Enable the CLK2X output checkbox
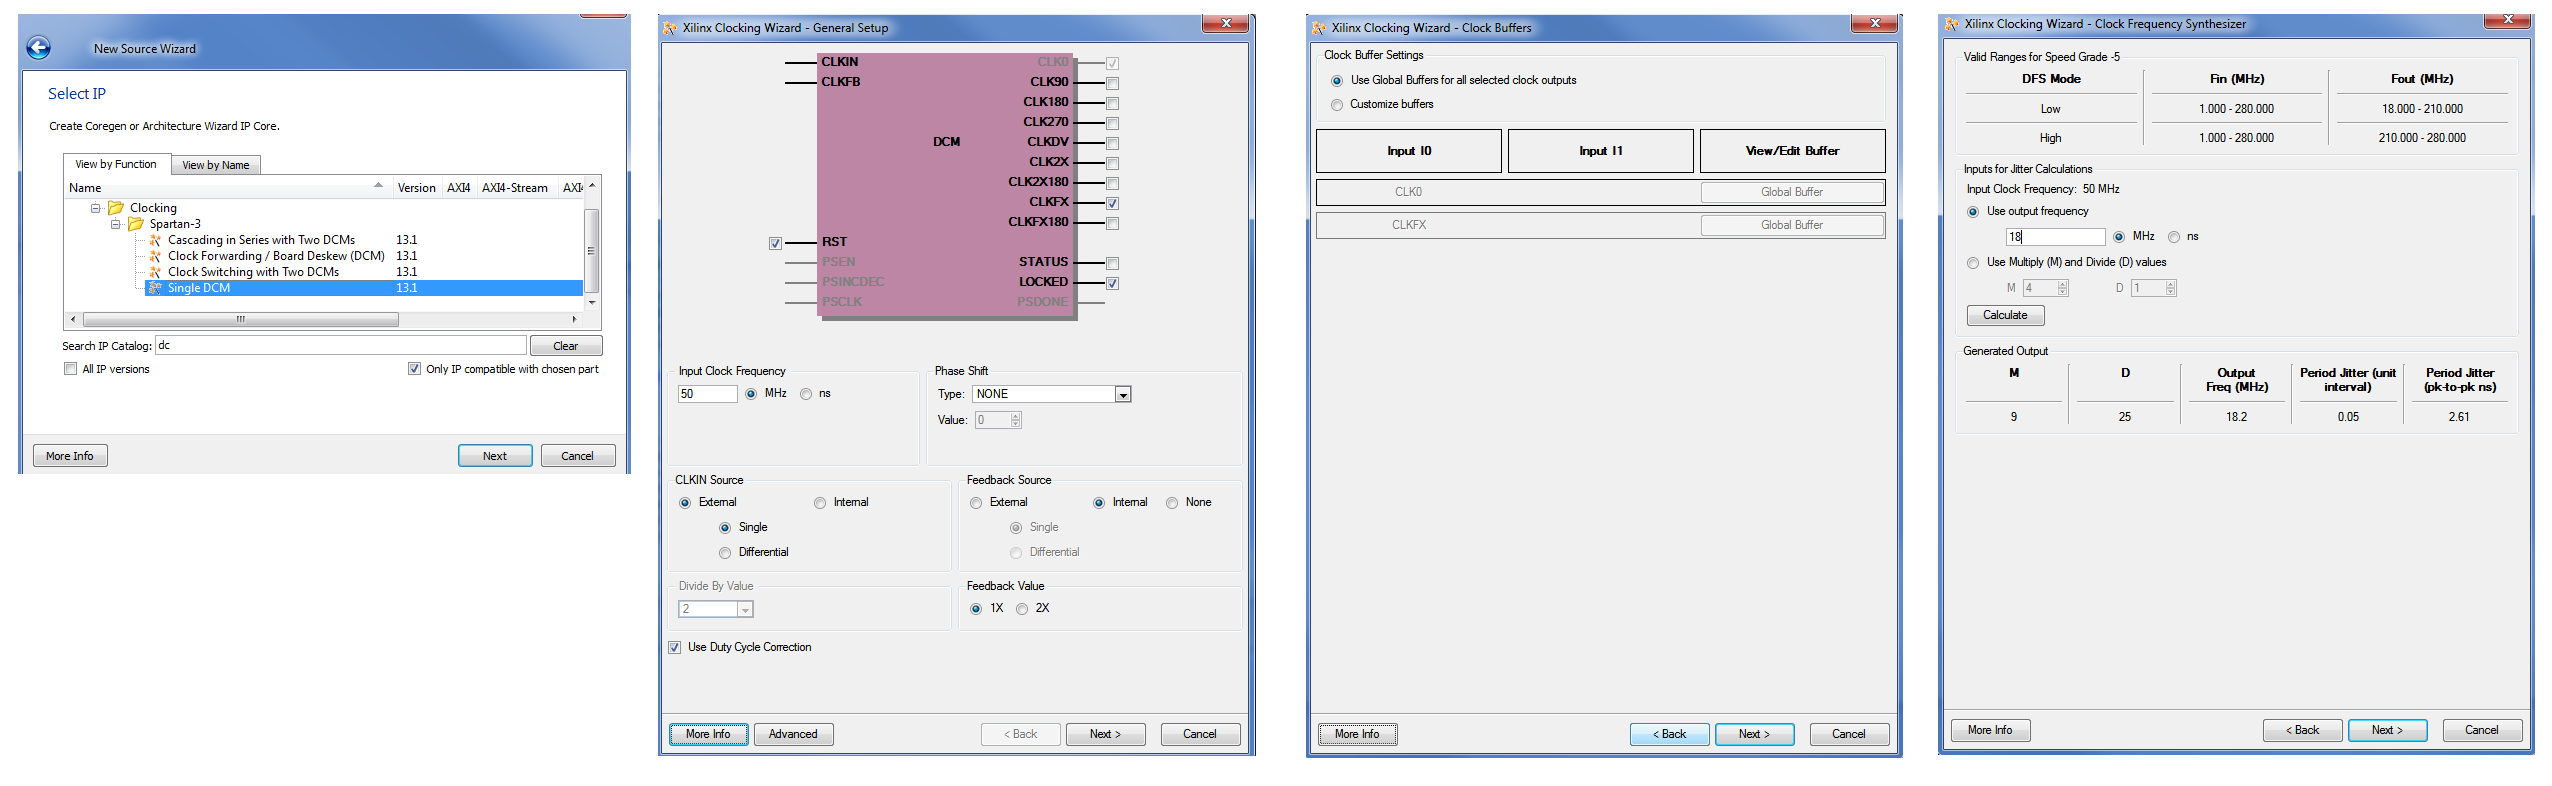Image resolution: width=2552 pixels, height=786 pixels. (x=1113, y=163)
